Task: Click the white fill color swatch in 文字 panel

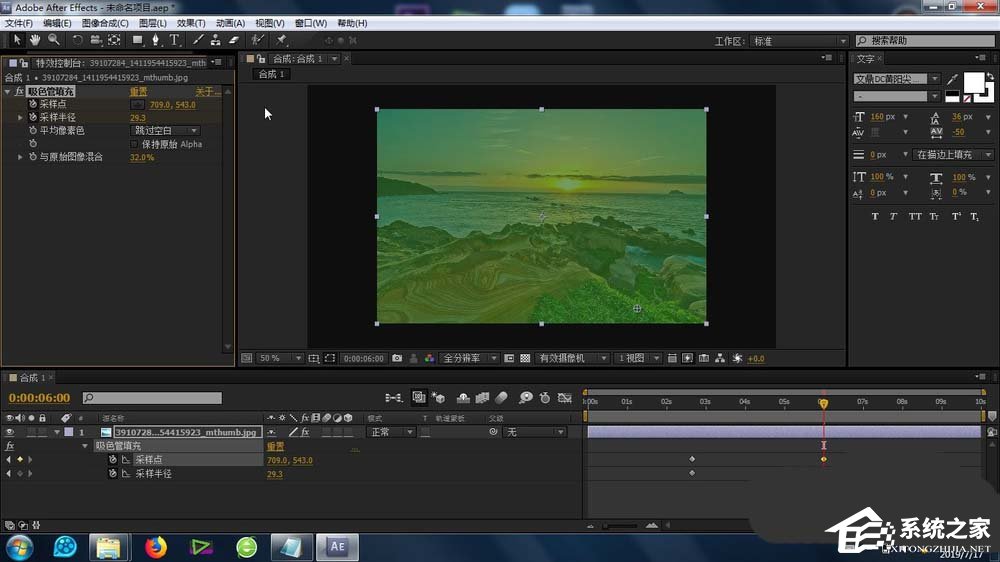Action: [x=973, y=82]
